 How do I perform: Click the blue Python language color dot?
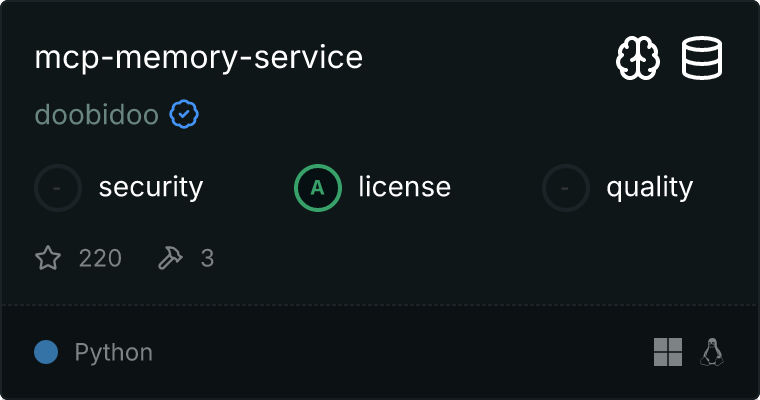pos(46,352)
